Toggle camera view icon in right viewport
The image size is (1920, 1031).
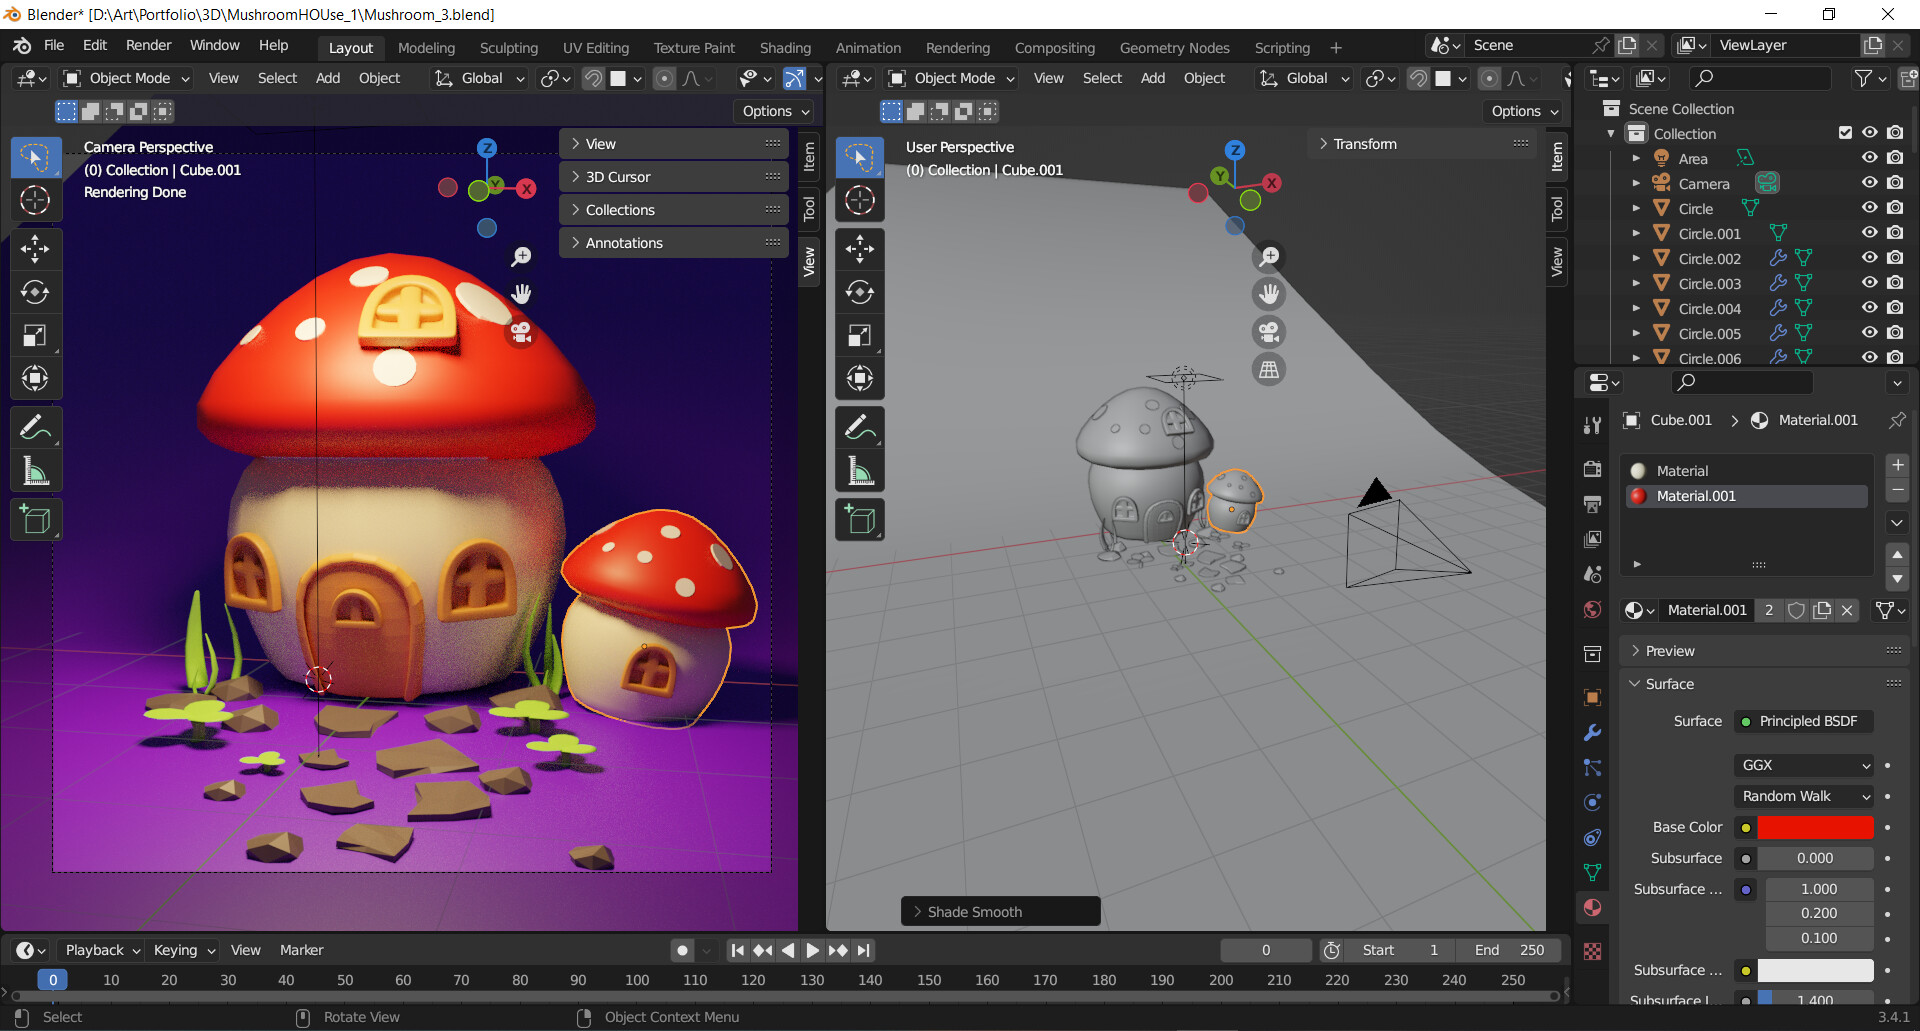pos(1269,332)
